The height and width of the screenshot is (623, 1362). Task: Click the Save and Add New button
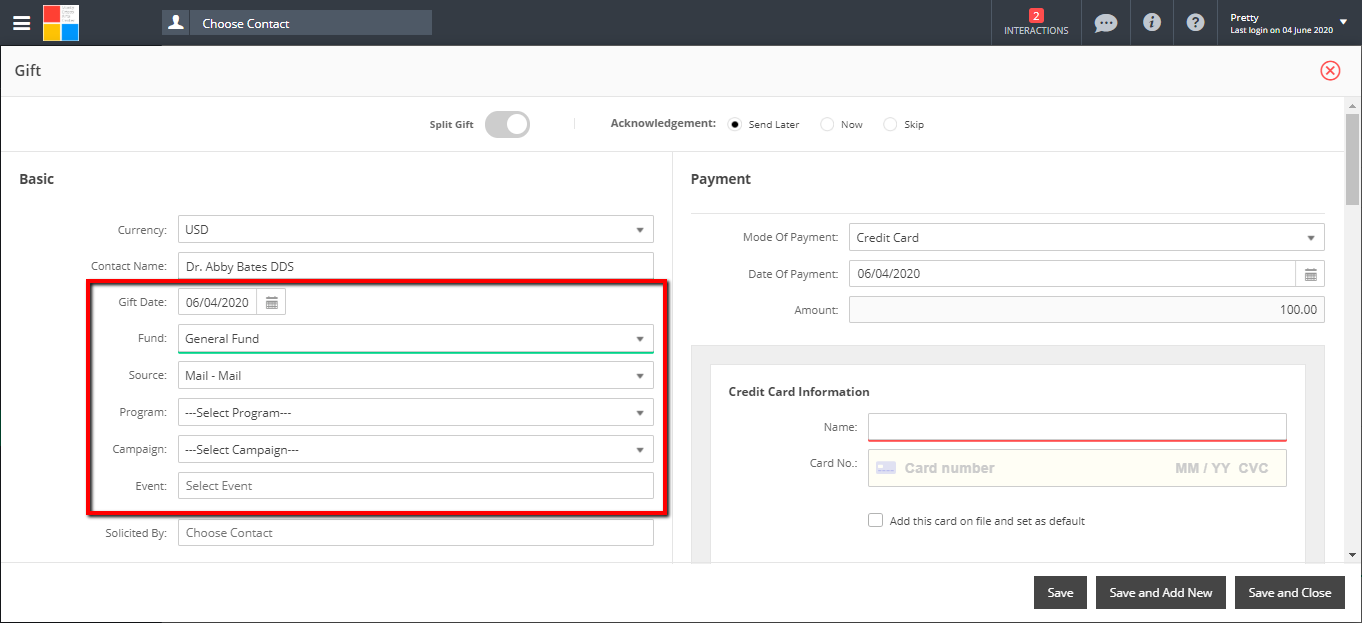pyautogui.click(x=1160, y=593)
